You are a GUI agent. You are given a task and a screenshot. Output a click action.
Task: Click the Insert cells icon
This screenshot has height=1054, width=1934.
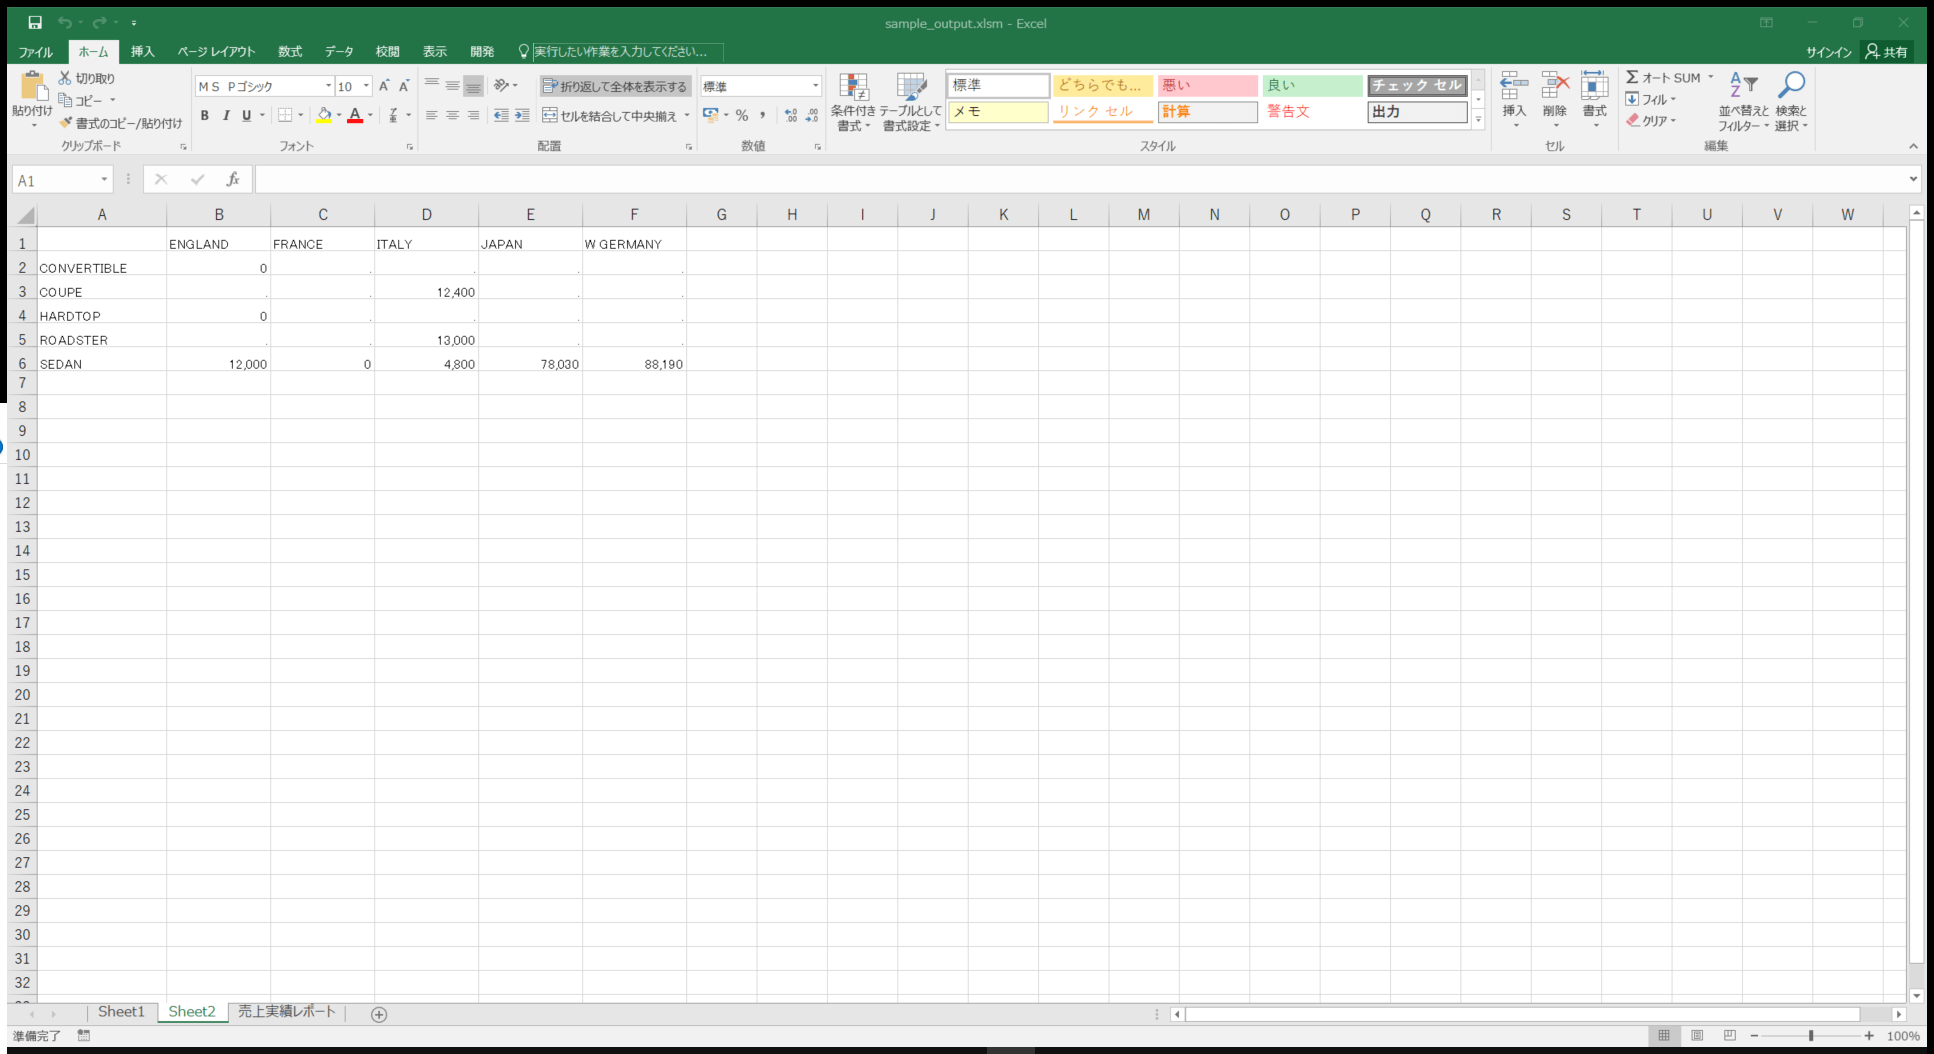[x=1514, y=86]
